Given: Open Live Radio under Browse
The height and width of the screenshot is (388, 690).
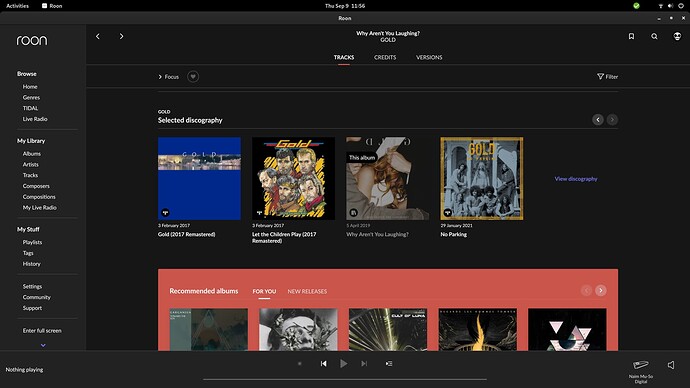Looking at the screenshot, I should (x=35, y=119).
